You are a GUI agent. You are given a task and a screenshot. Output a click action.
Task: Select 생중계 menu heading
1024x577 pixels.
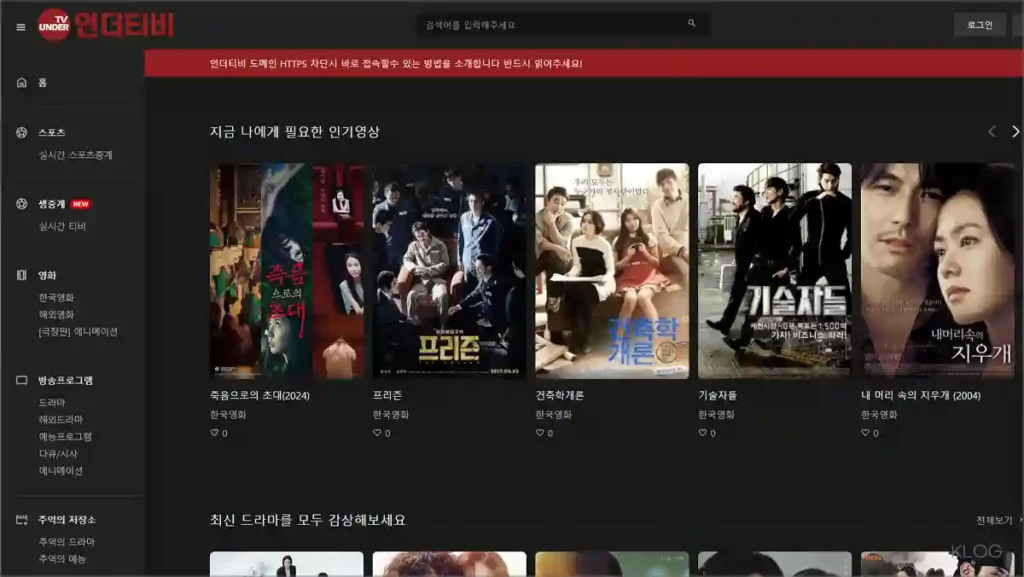click(x=52, y=204)
